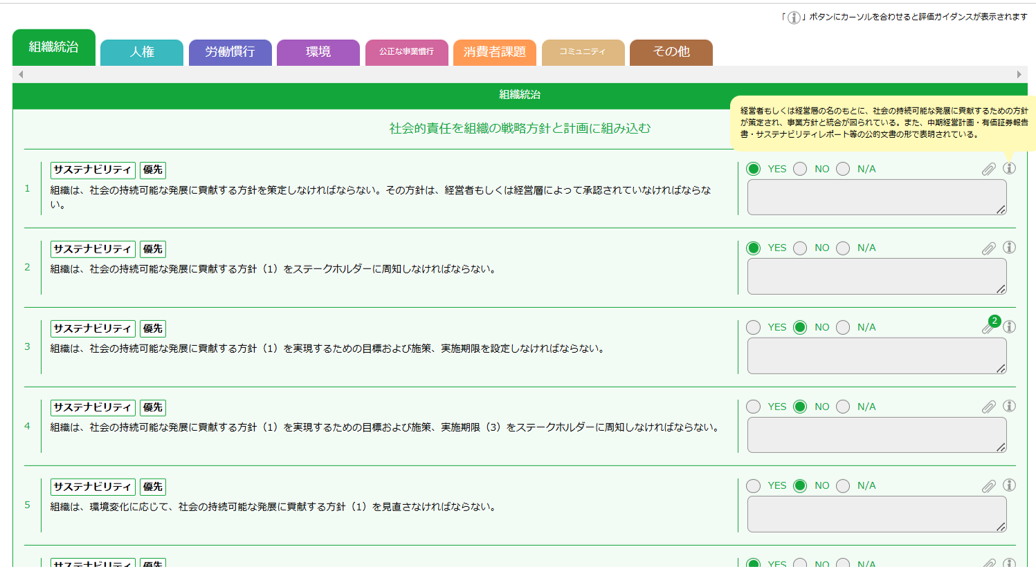Open paperclip with badge 2 on question 3
Screen dimensions: 1036x567
(x=989, y=326)
